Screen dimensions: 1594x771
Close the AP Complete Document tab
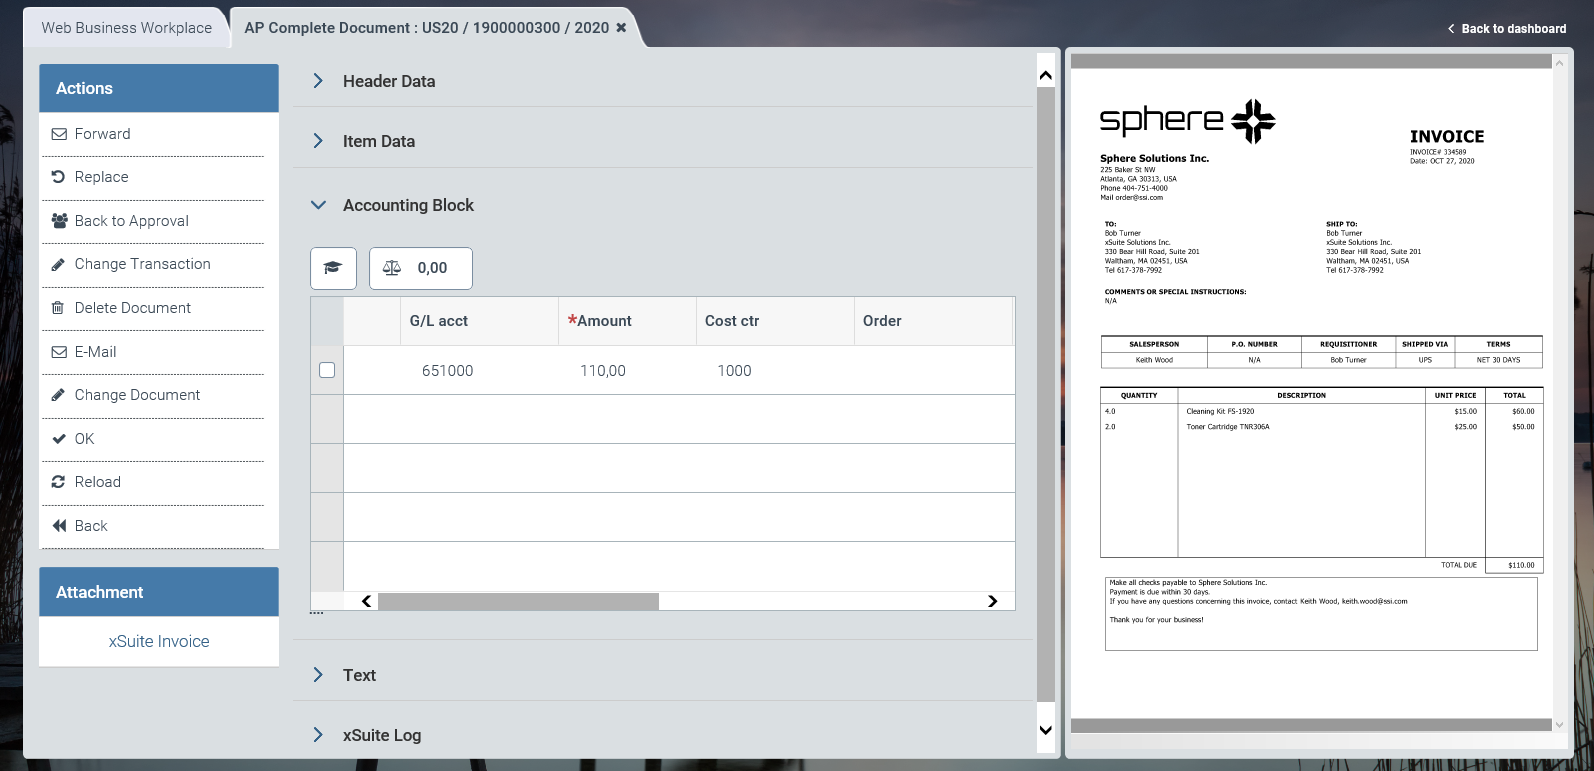(x=621, y=28)
